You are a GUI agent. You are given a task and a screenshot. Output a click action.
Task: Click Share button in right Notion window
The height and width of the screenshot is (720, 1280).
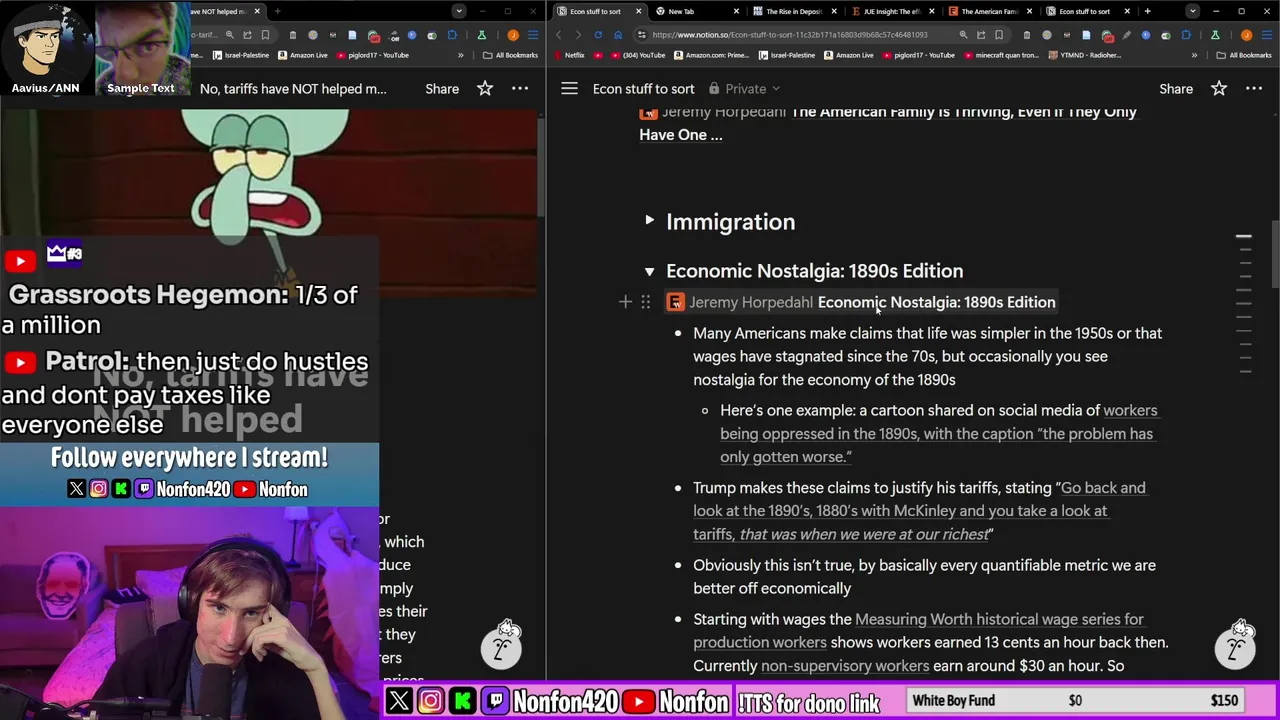click(1176, 89)
